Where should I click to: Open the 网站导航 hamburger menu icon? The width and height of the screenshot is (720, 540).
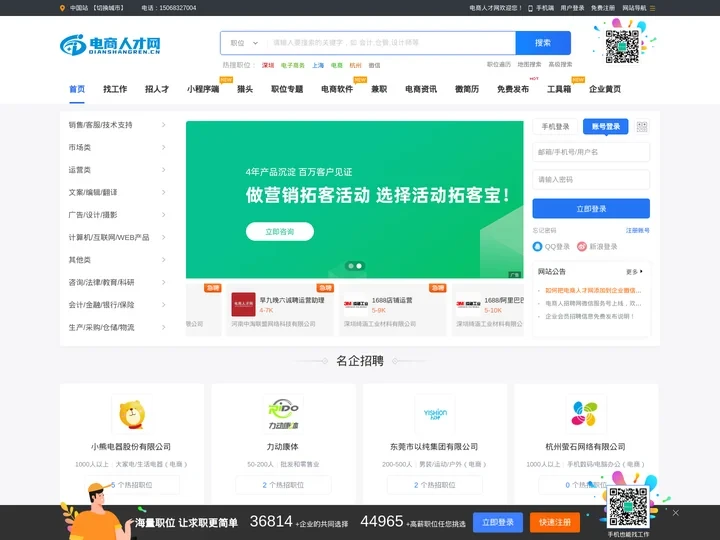652,8
